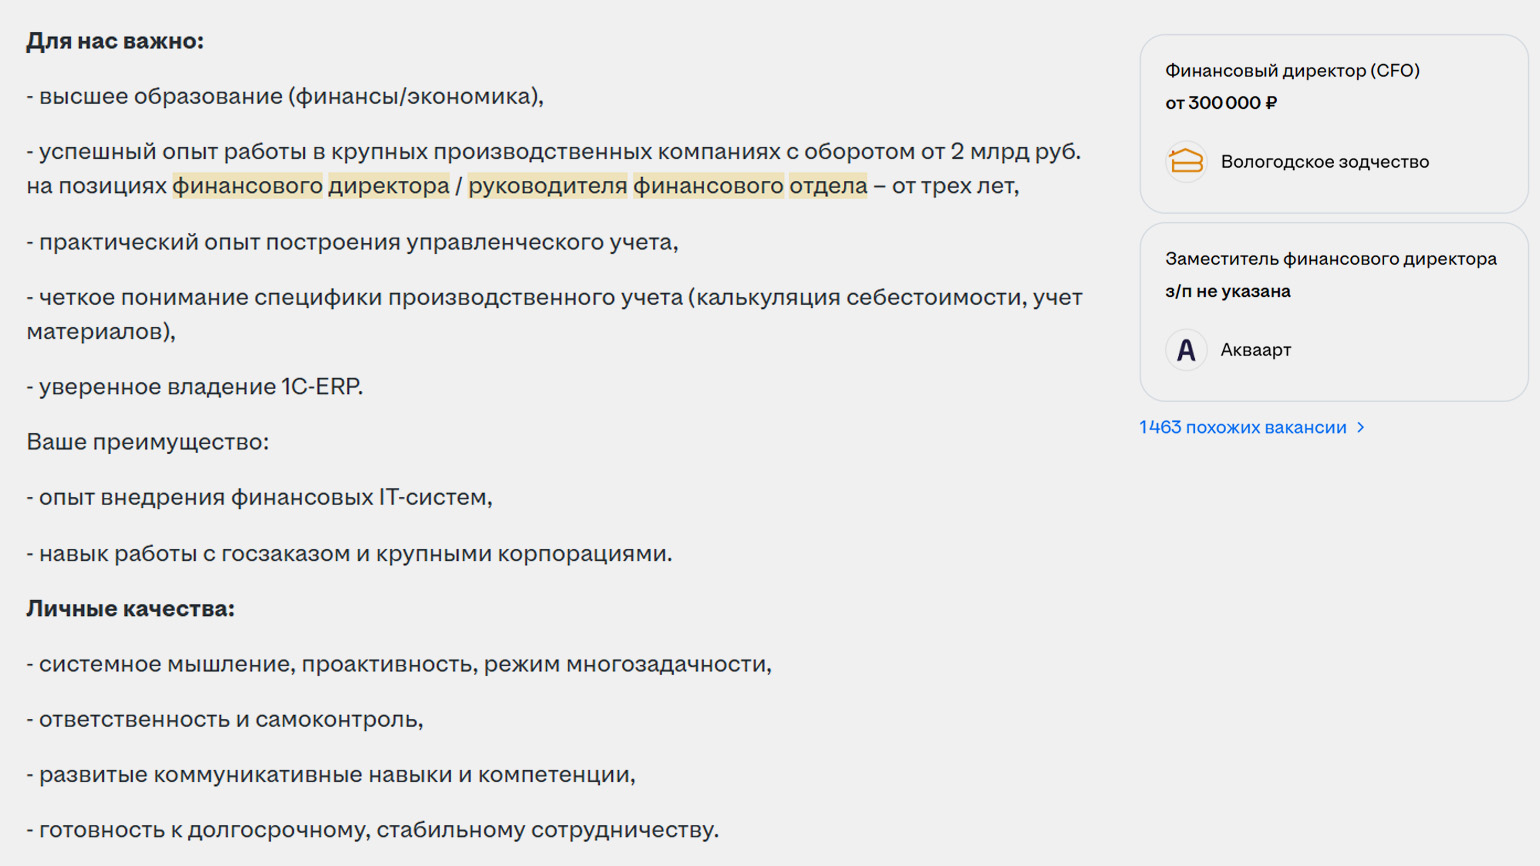The image size is (1540, 866).
Task: Click the highlighted word директора
Action: [388, 186]
